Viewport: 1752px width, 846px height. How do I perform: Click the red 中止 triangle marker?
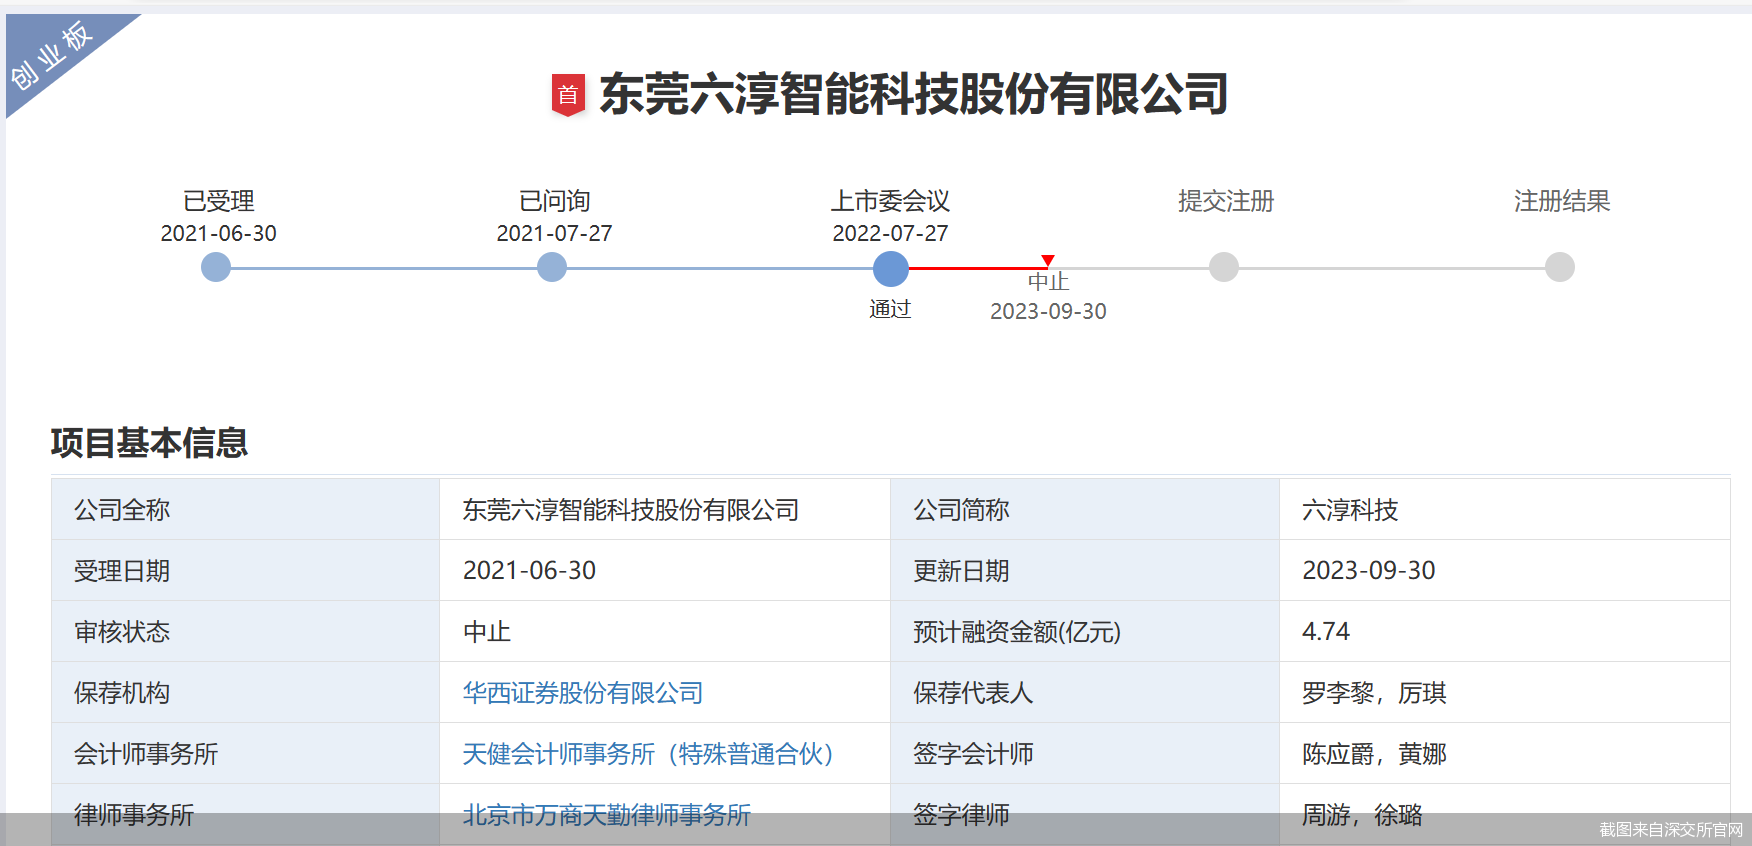(x=1048, y=261)
